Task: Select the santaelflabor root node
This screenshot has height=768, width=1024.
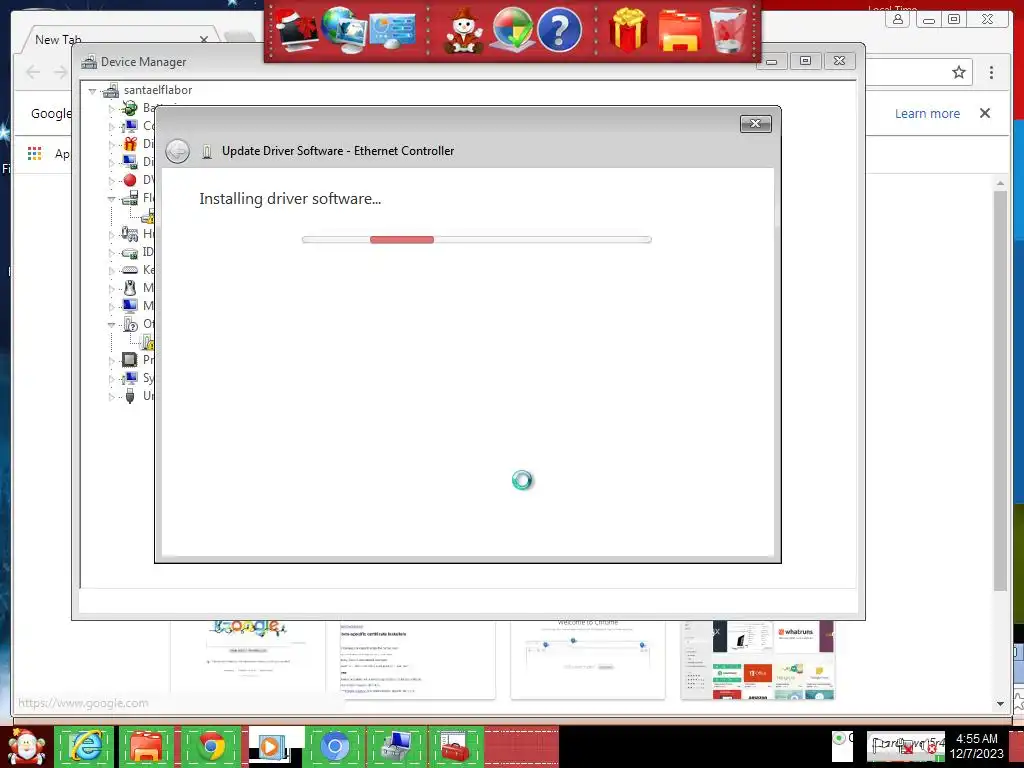Action: point(157,90)
